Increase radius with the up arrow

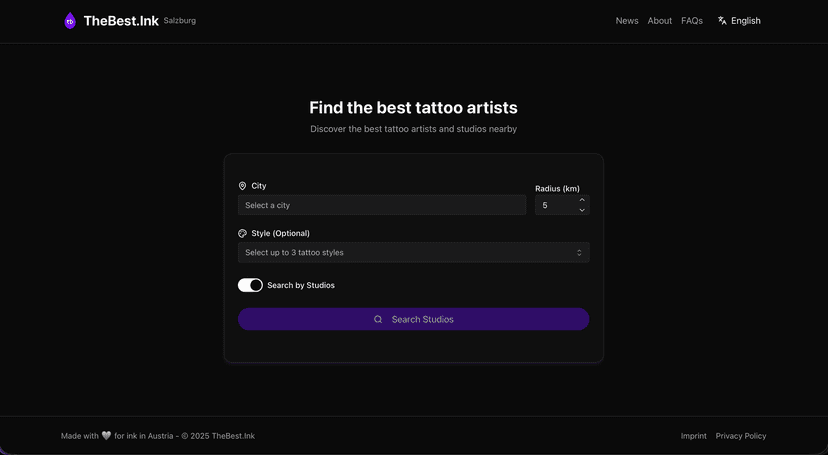click(582, 200)
